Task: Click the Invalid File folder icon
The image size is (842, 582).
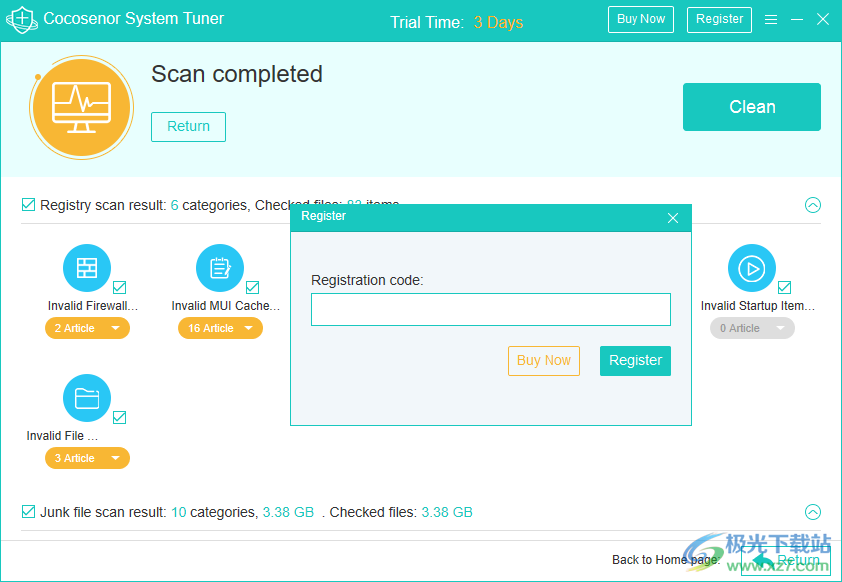Action: (87, 399)
